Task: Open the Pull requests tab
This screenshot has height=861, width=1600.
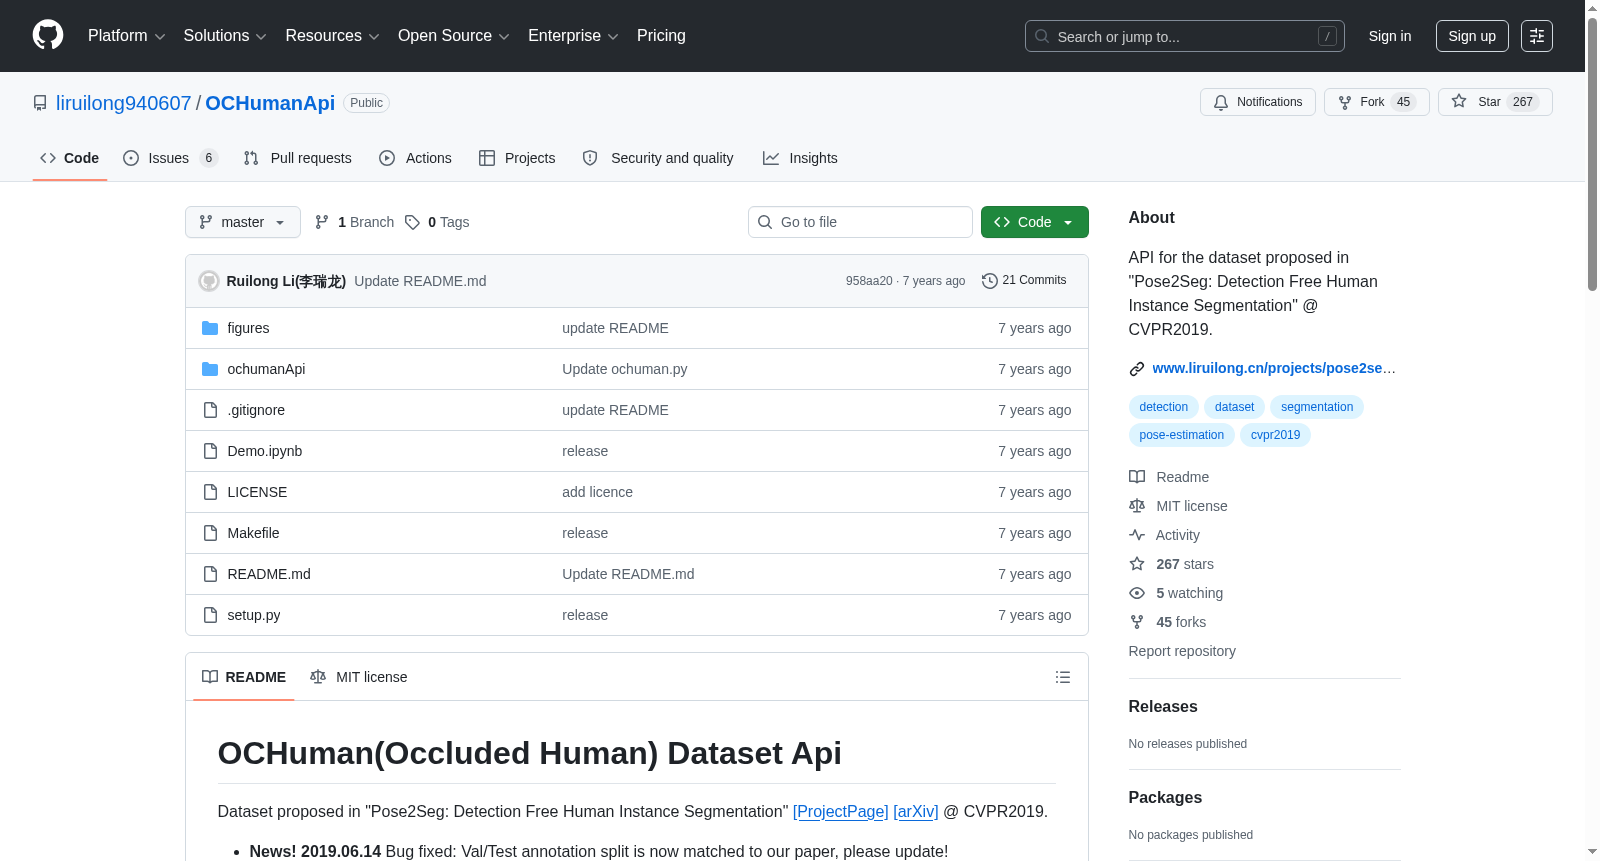Action: point(298,158)
